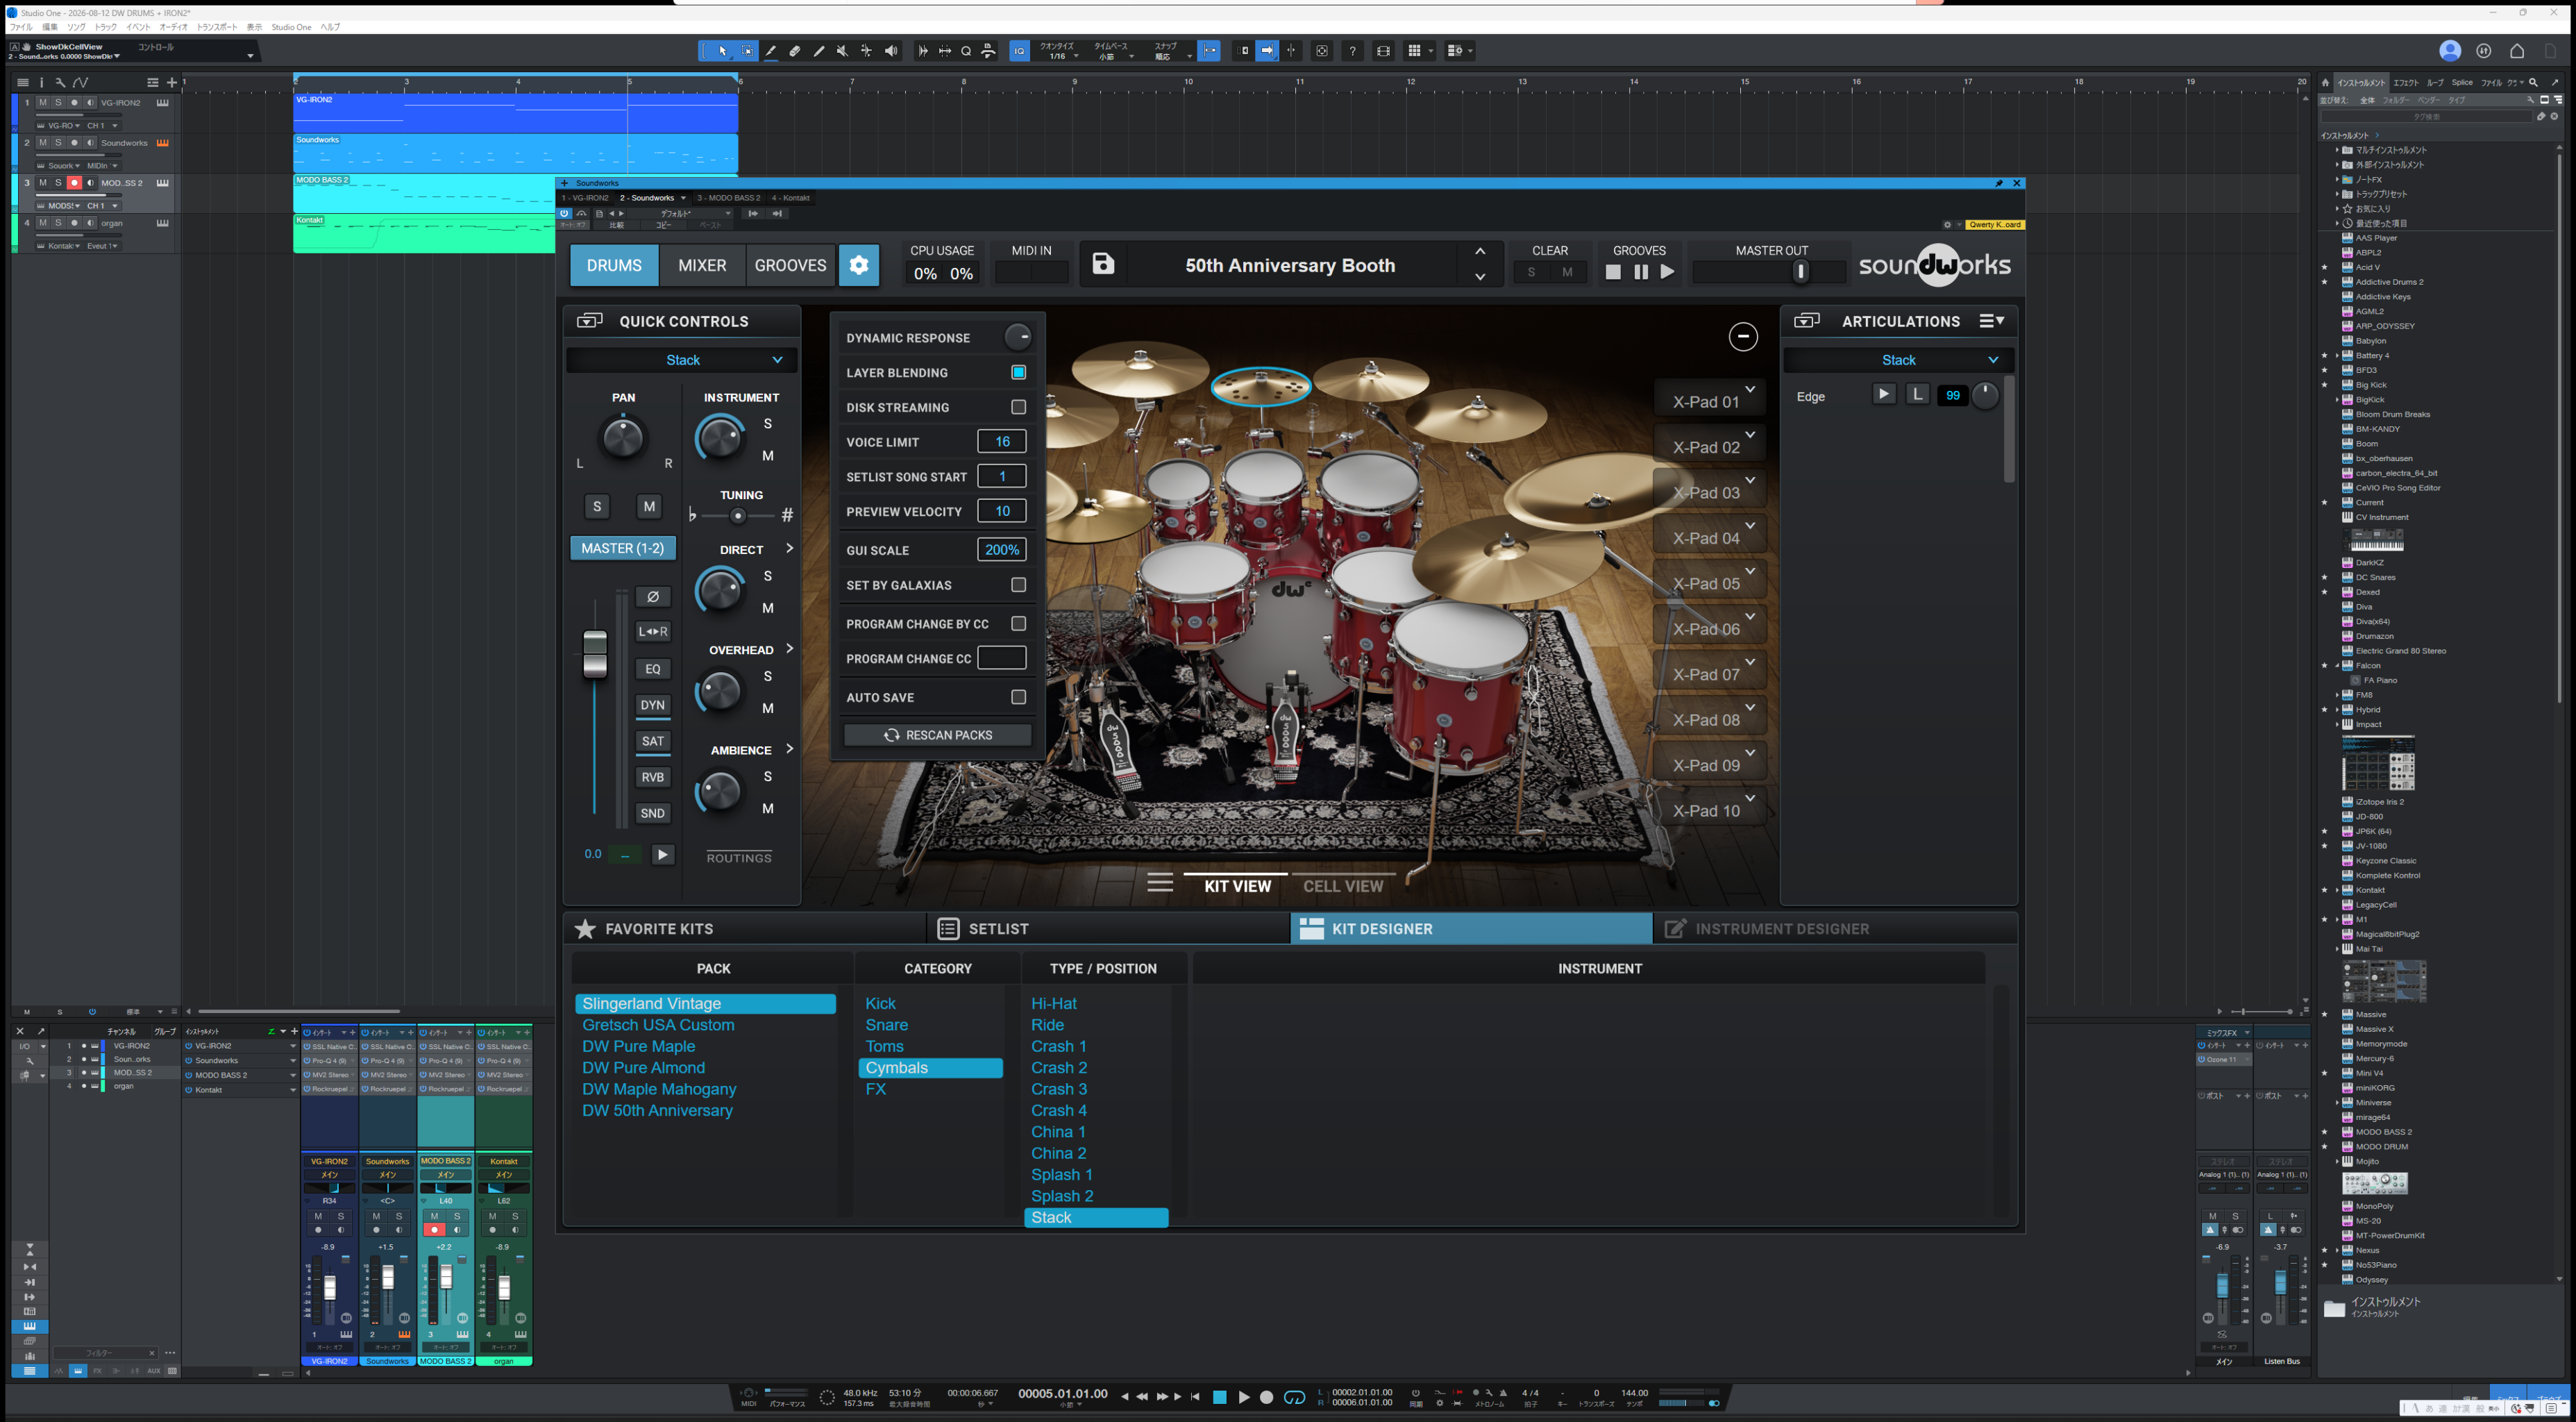The height and width of the screenshot is (1422, 2576).
Task: Return to zero in the transport bar
Action: (x=1195, y=1397)
